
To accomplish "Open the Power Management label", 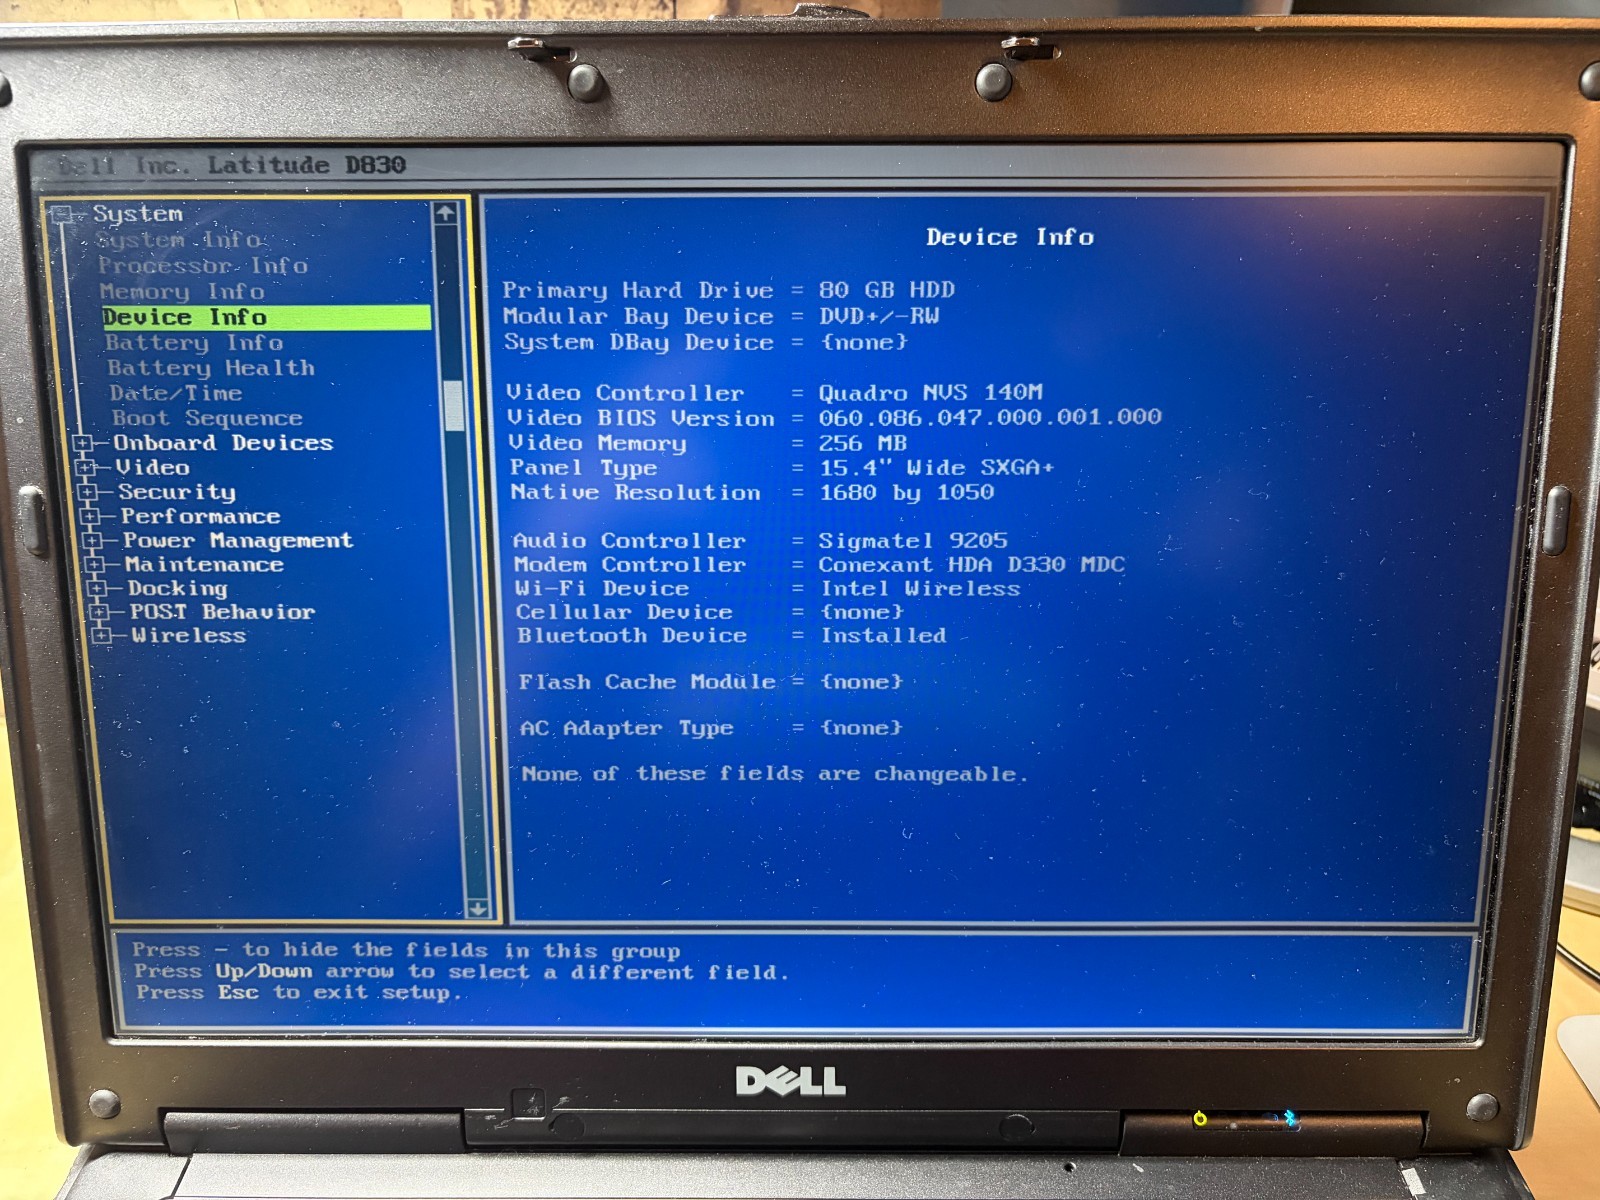I will point(238,541).
